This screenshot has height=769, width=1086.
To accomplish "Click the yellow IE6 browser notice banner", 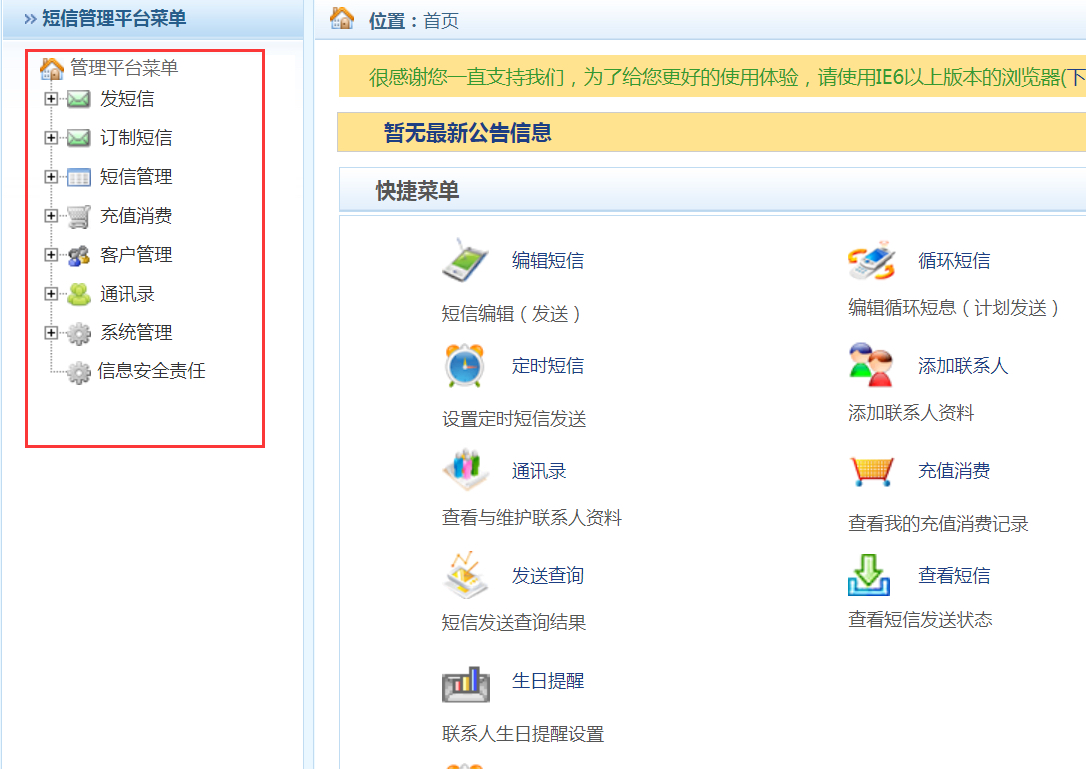I will point(712,77).
